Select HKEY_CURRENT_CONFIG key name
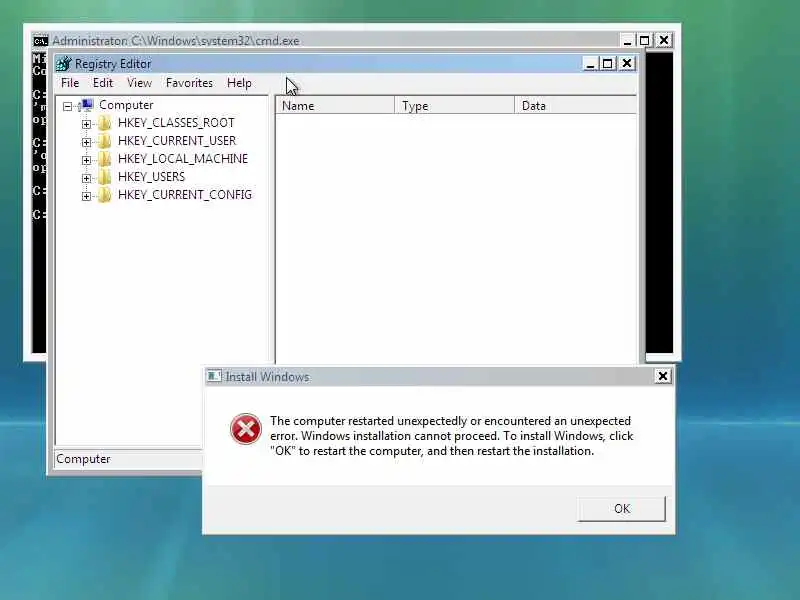 [185, 195]
